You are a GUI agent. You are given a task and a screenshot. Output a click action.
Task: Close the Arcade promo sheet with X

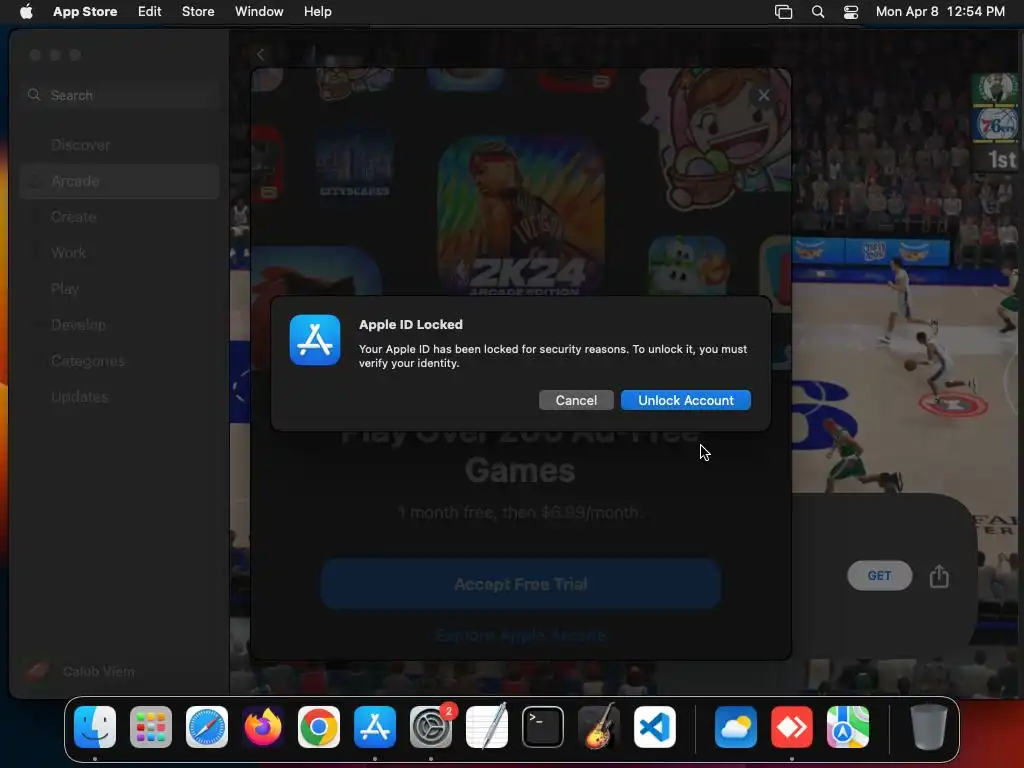pyautogui.click(x=763, y=95)
